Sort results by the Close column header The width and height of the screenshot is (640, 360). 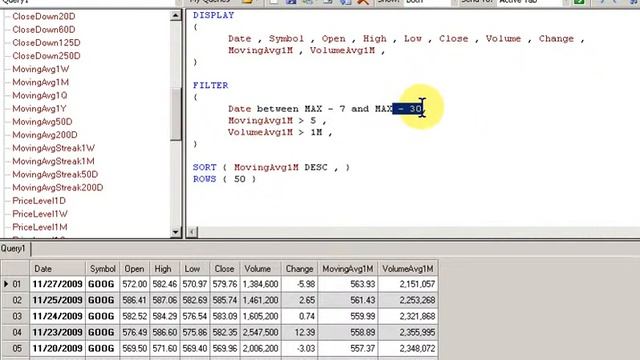tap(224, 269)
